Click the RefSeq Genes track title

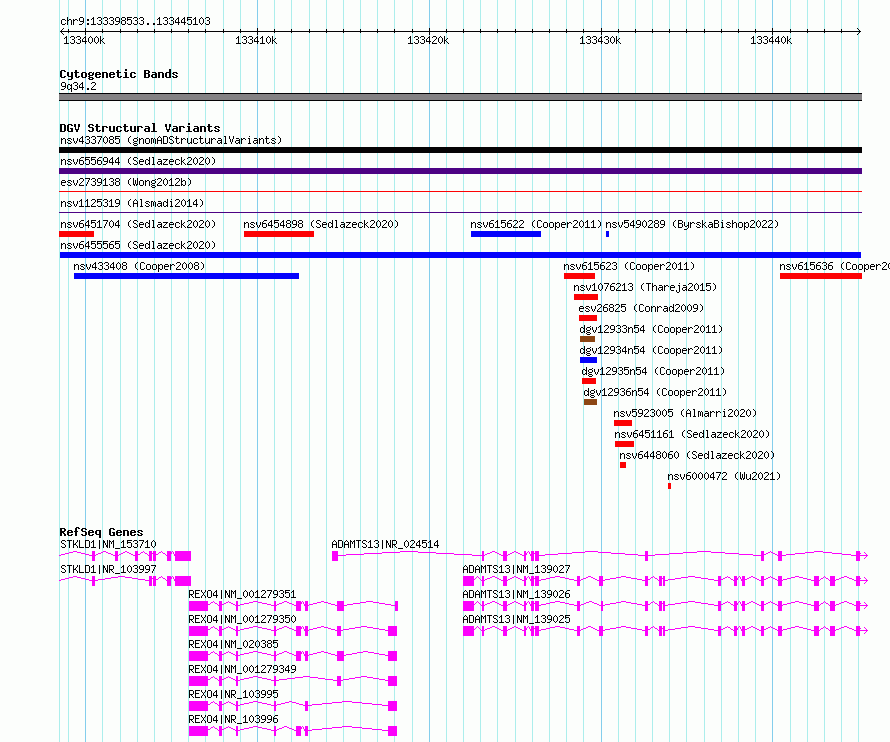pos(101,532)
